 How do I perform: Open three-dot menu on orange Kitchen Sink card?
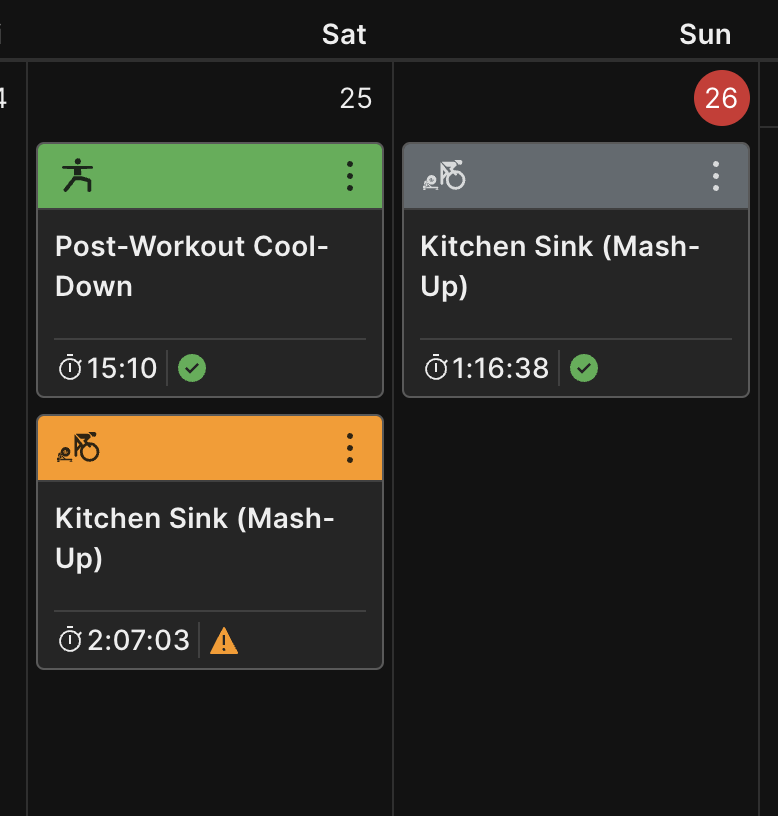(x=350, y=448)
